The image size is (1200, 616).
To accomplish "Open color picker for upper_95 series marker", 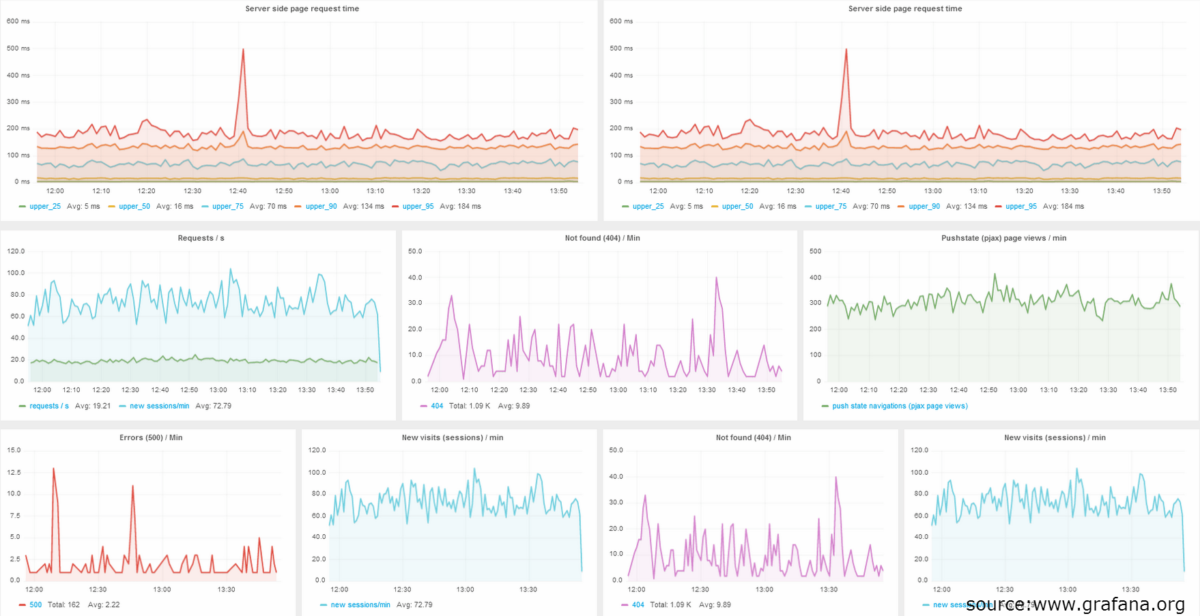I will [x=395, y=205].
